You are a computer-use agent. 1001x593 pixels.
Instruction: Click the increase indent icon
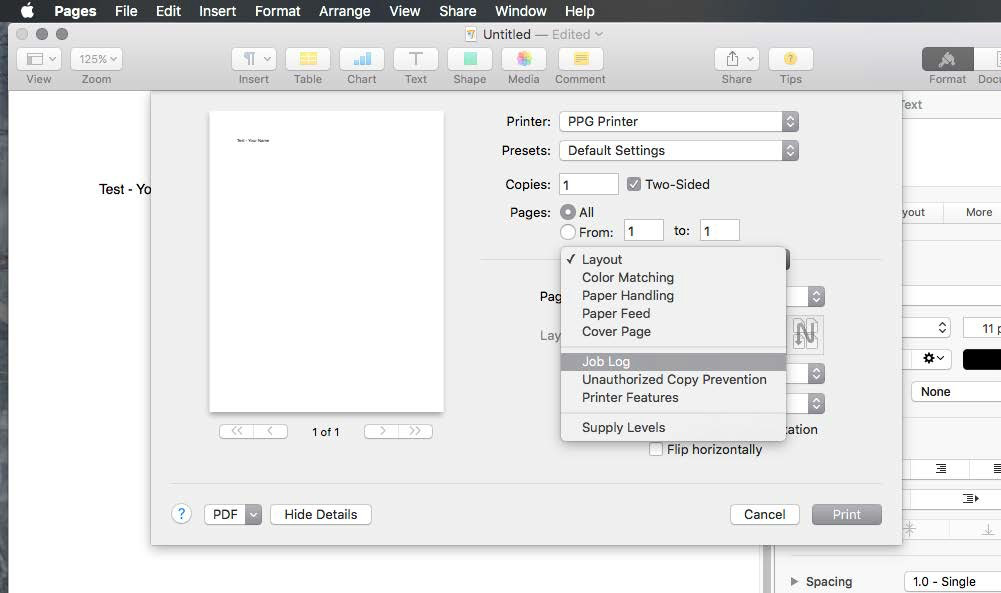(970, 498)
